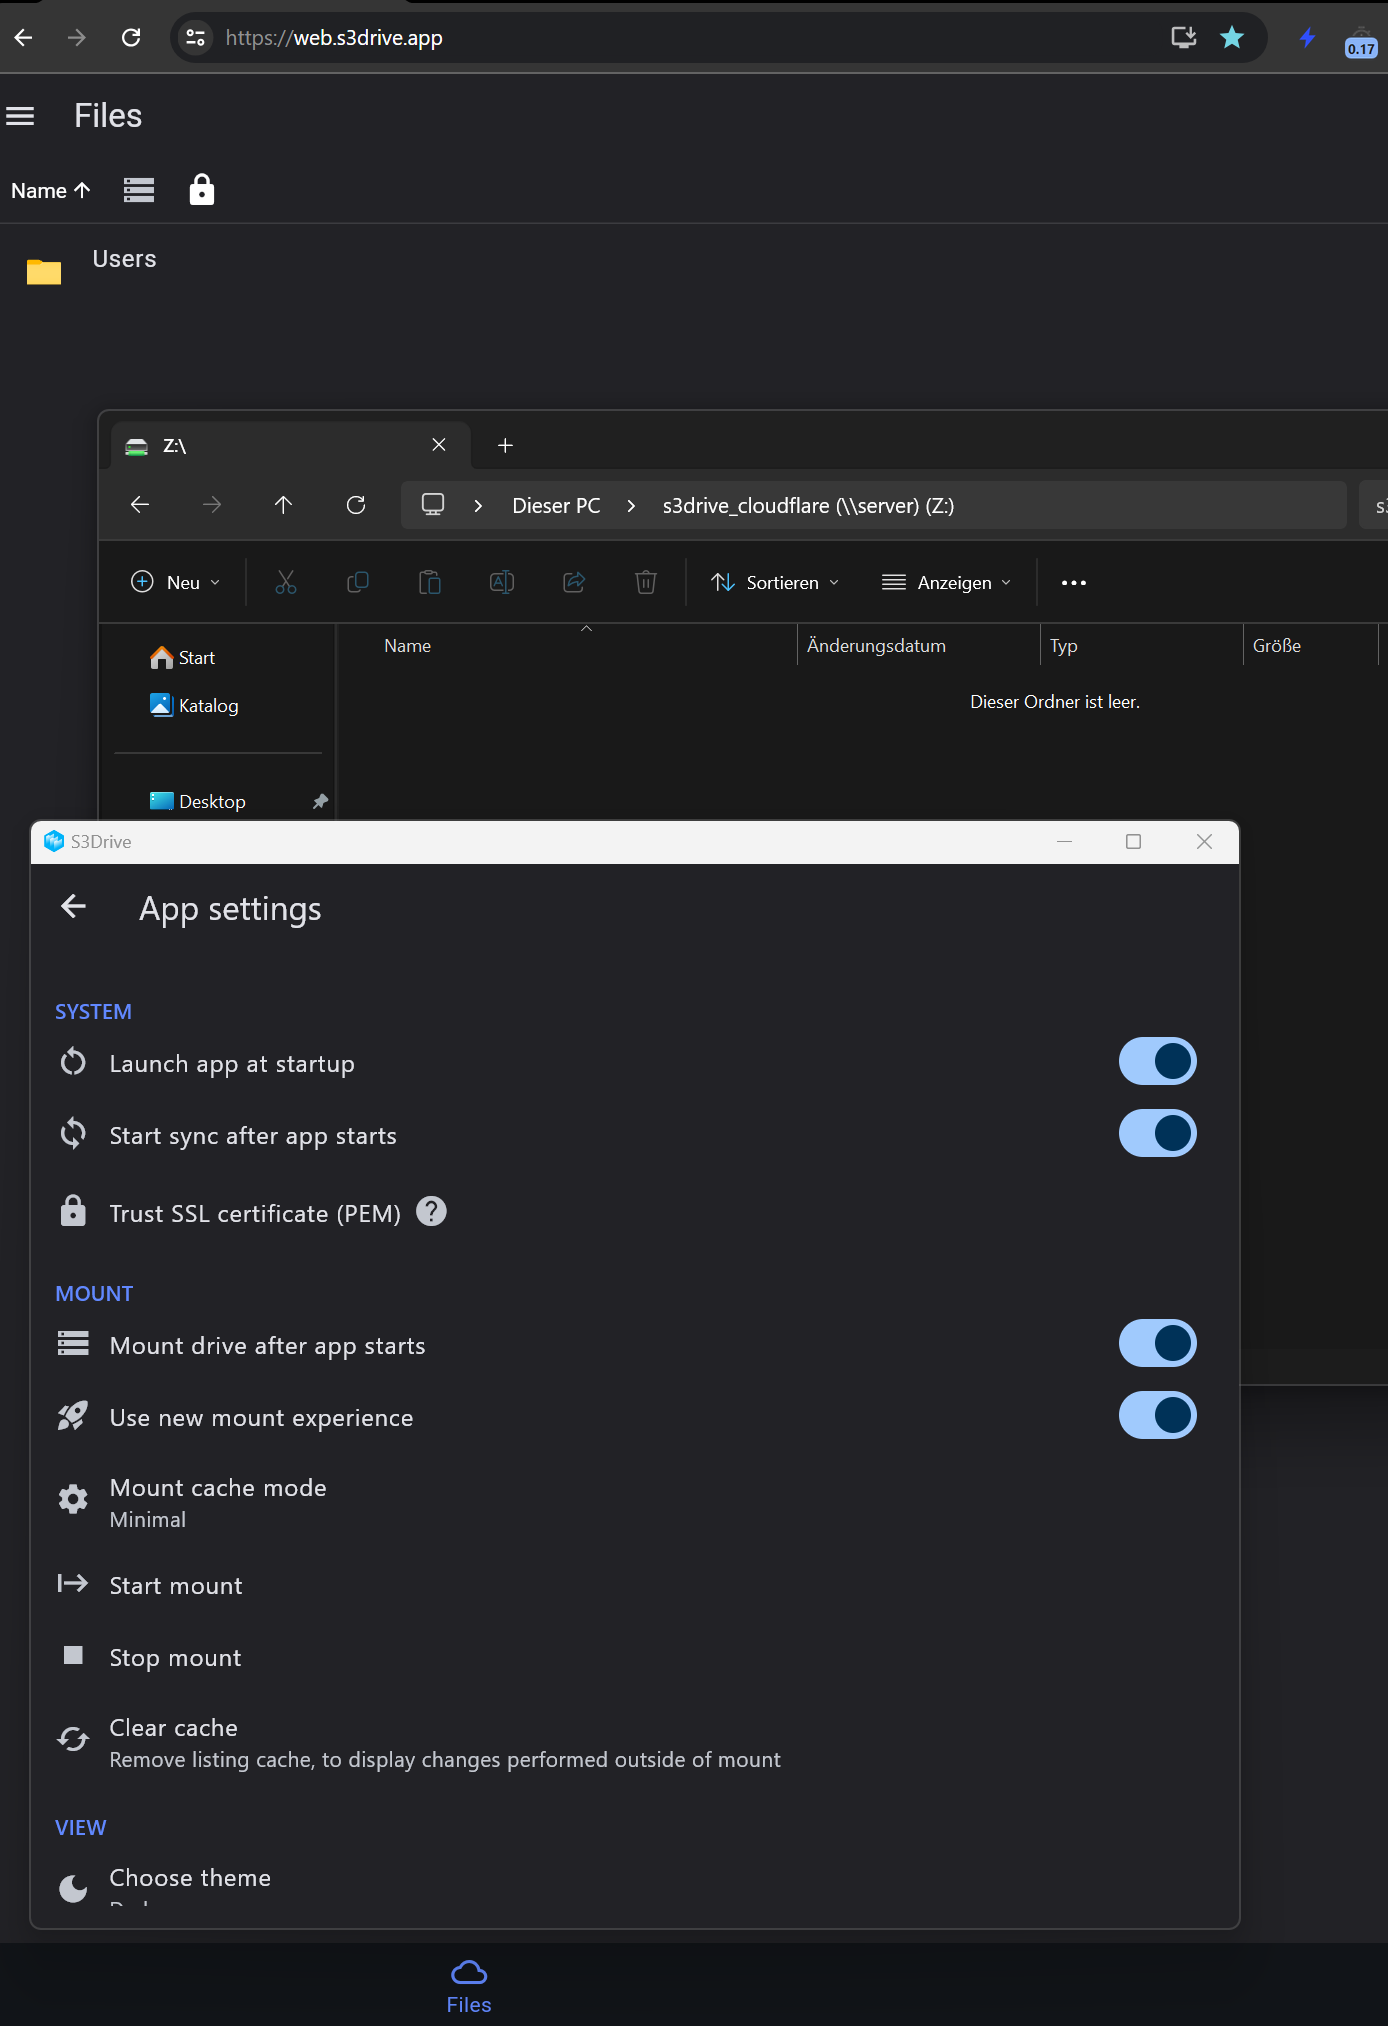
Task: Click the bookmark star icon
Action: tap(1232, 38)
